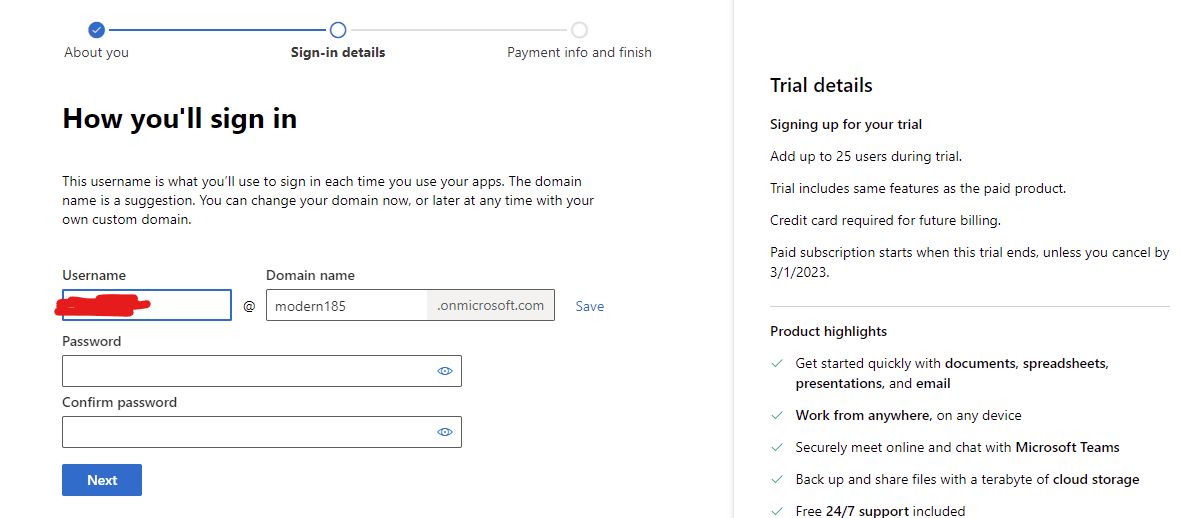Click Credit card required for future billing
This screenshot has width=1180, height=518.
point(886,221)
